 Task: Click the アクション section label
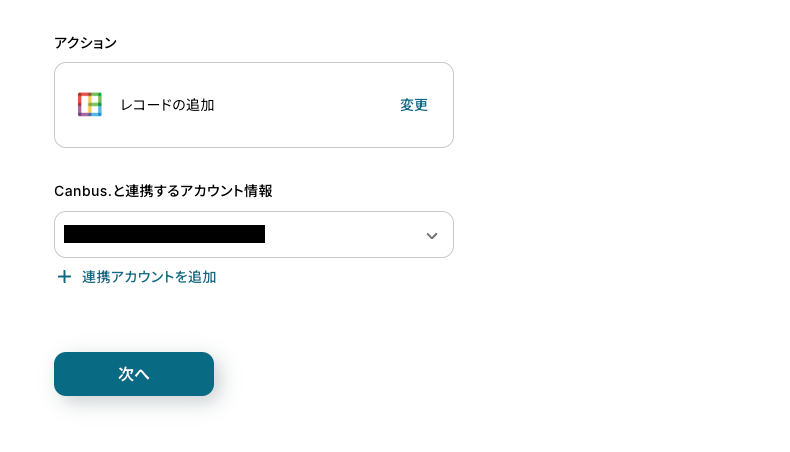(x=85, y=42)
